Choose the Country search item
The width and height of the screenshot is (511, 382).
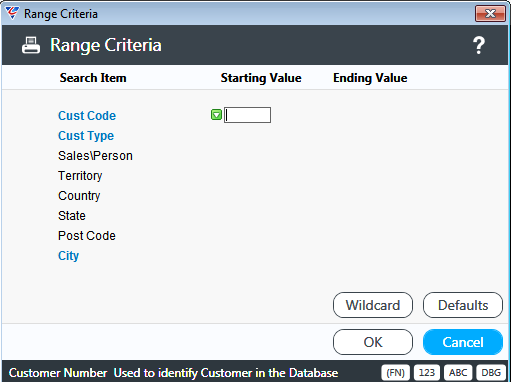pyautogui.click(x=79, y=196)
